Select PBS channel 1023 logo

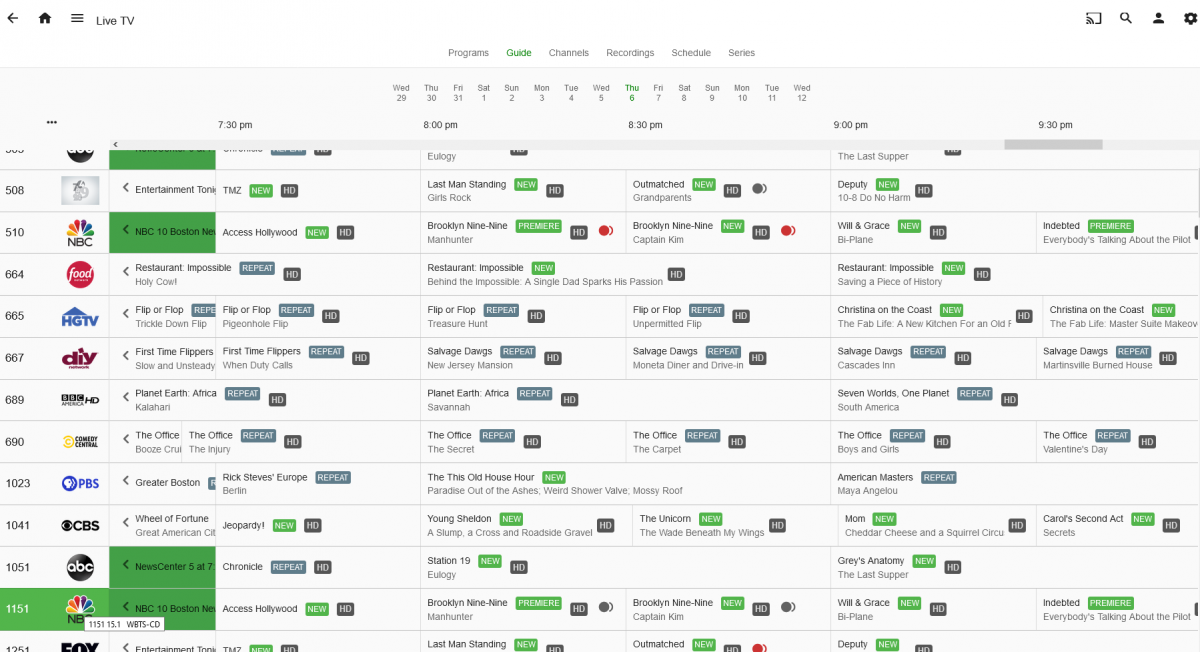pyautogui.click(x=80, y=484)
